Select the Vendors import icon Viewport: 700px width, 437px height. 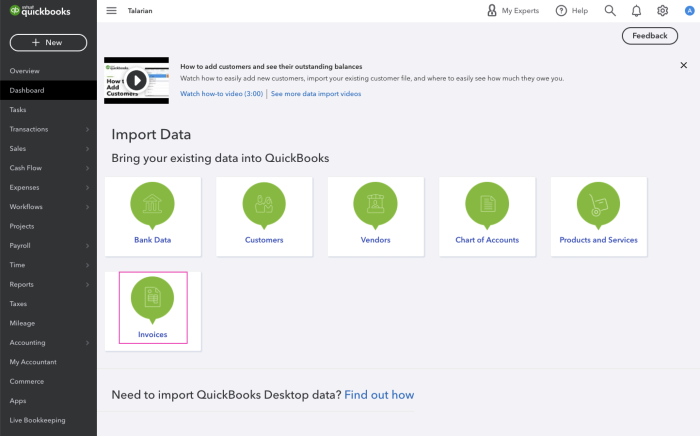click(x=375, y=204)
